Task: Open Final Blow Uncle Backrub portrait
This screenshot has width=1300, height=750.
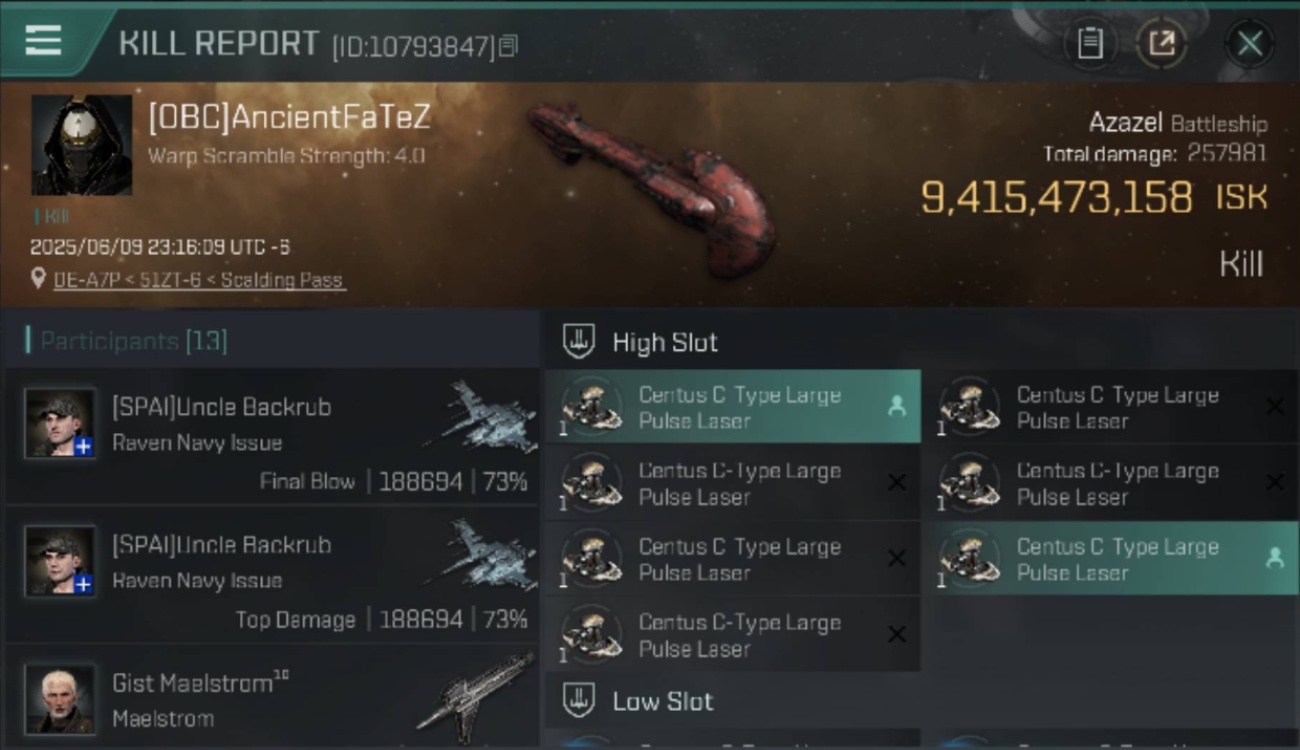Action: 61,423
